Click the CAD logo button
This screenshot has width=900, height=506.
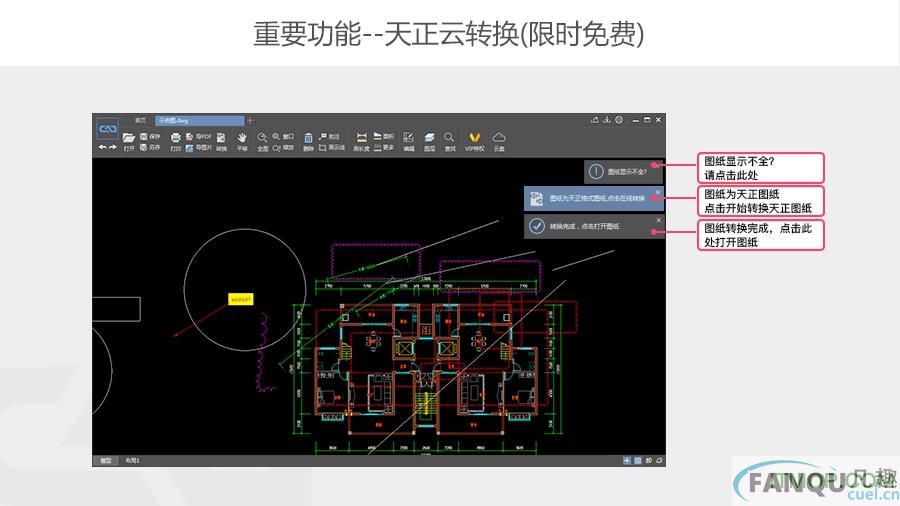(107, 129)
